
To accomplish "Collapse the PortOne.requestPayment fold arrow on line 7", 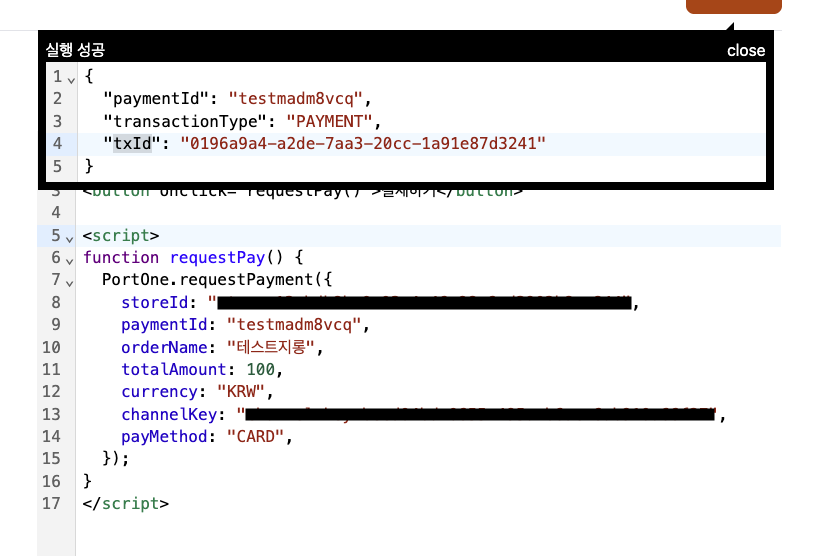I will point(70,283).
